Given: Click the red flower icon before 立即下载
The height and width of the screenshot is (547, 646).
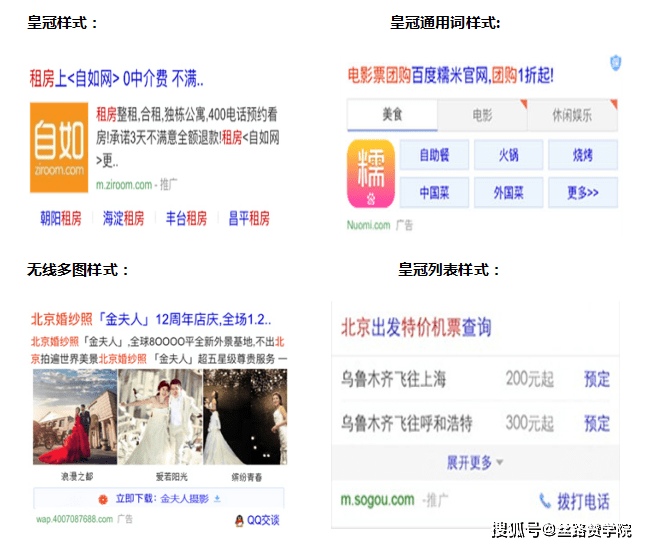Looking at the screenshot, I should [x=103, y=499].
